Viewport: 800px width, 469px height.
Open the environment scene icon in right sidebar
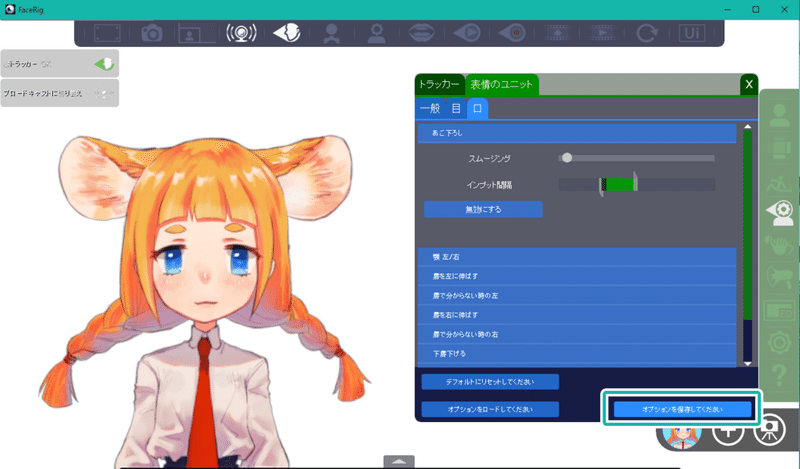coord(779,182)
